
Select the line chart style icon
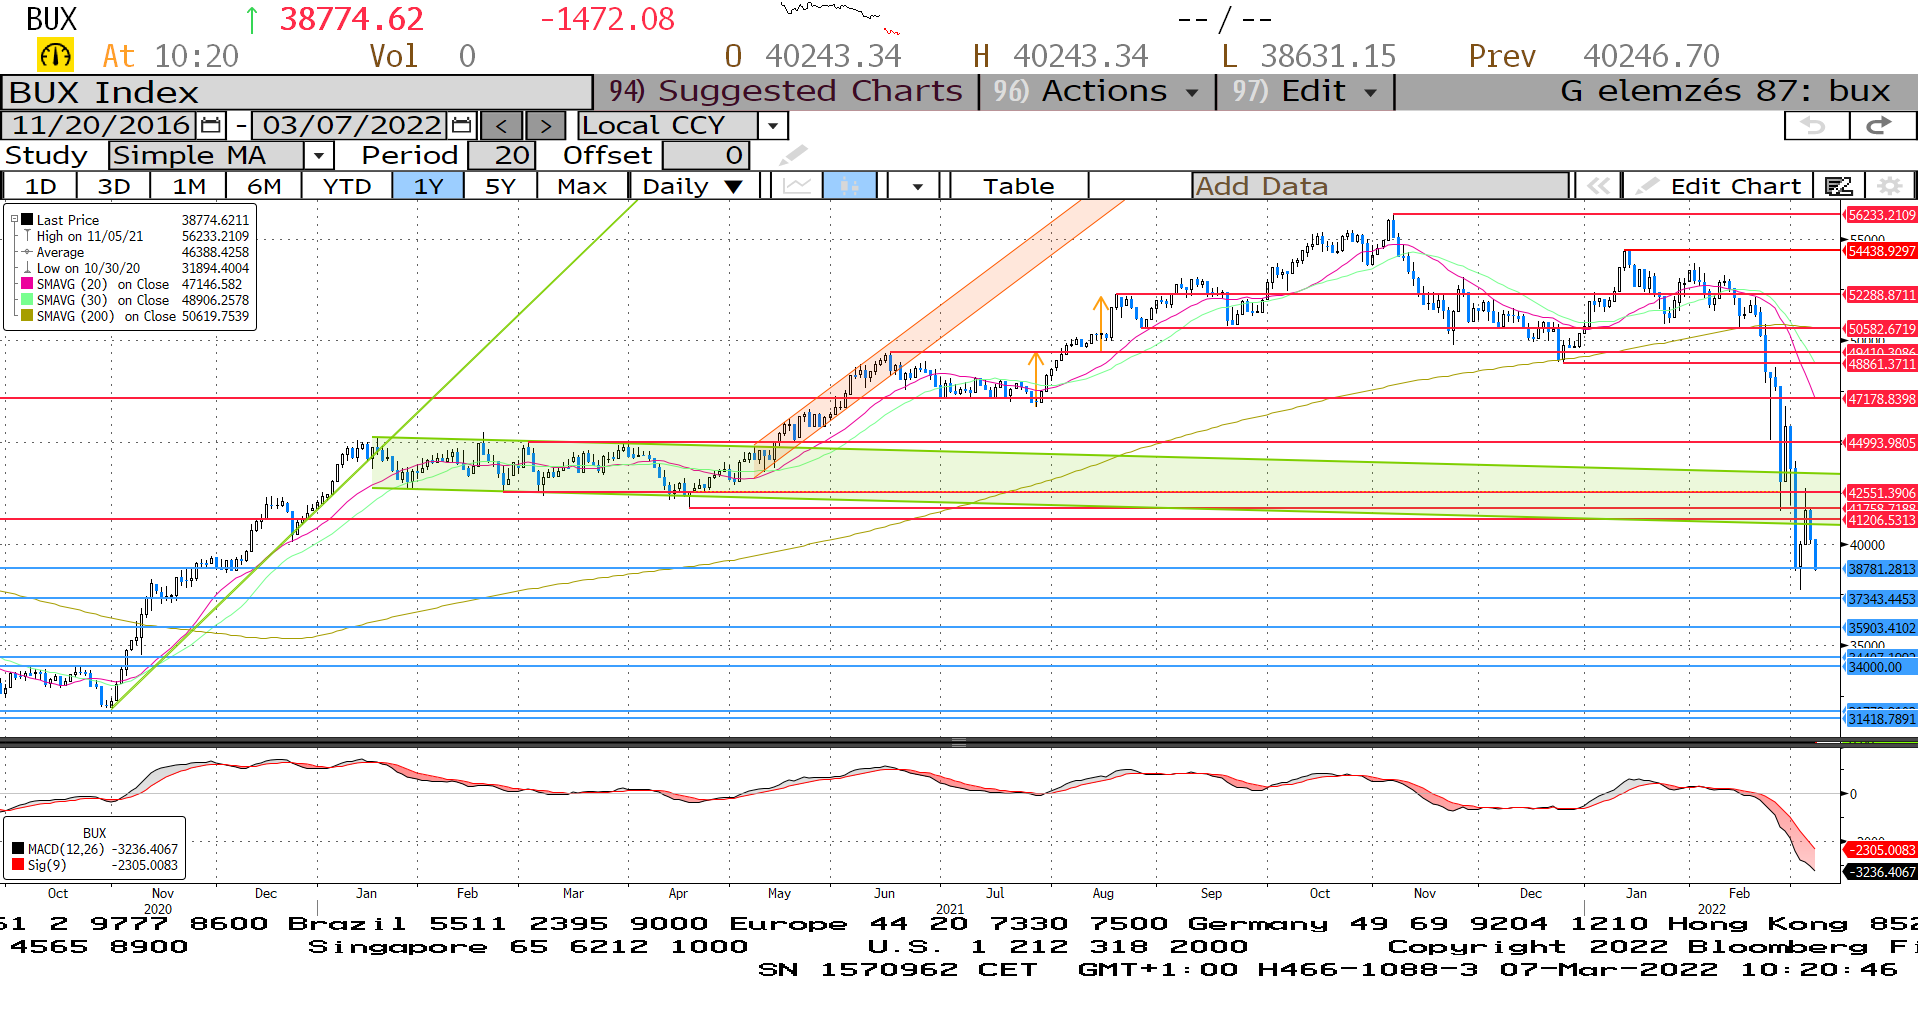point(797,186)
